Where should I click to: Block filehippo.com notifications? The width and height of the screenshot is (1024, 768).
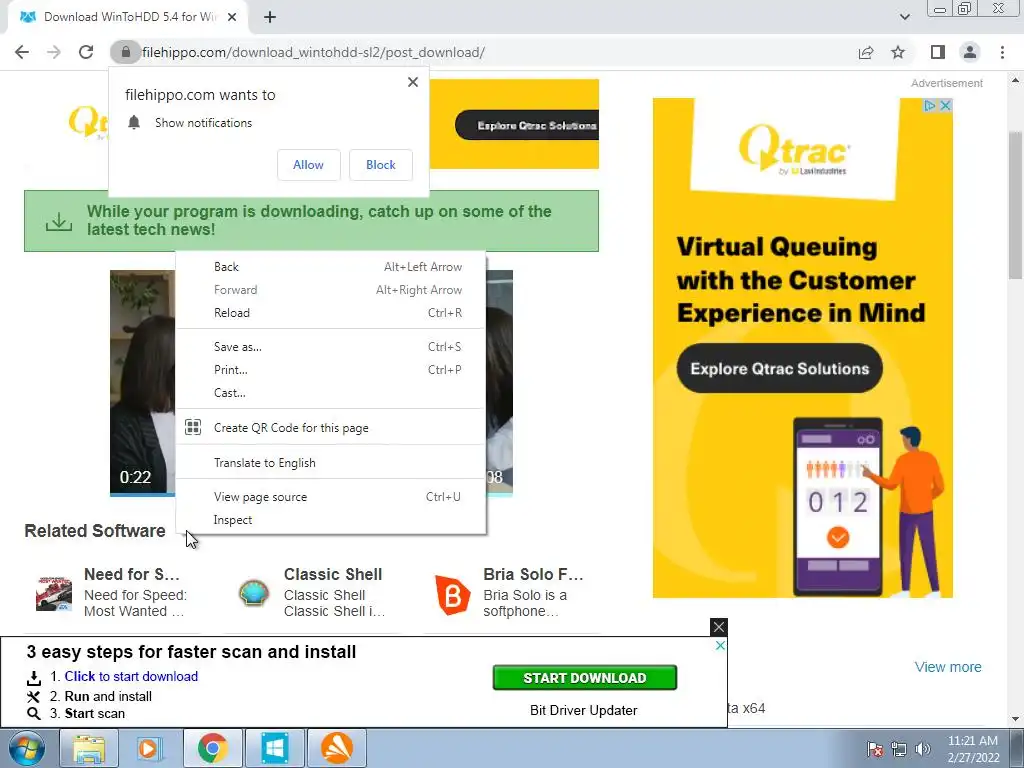coord(381,165)
